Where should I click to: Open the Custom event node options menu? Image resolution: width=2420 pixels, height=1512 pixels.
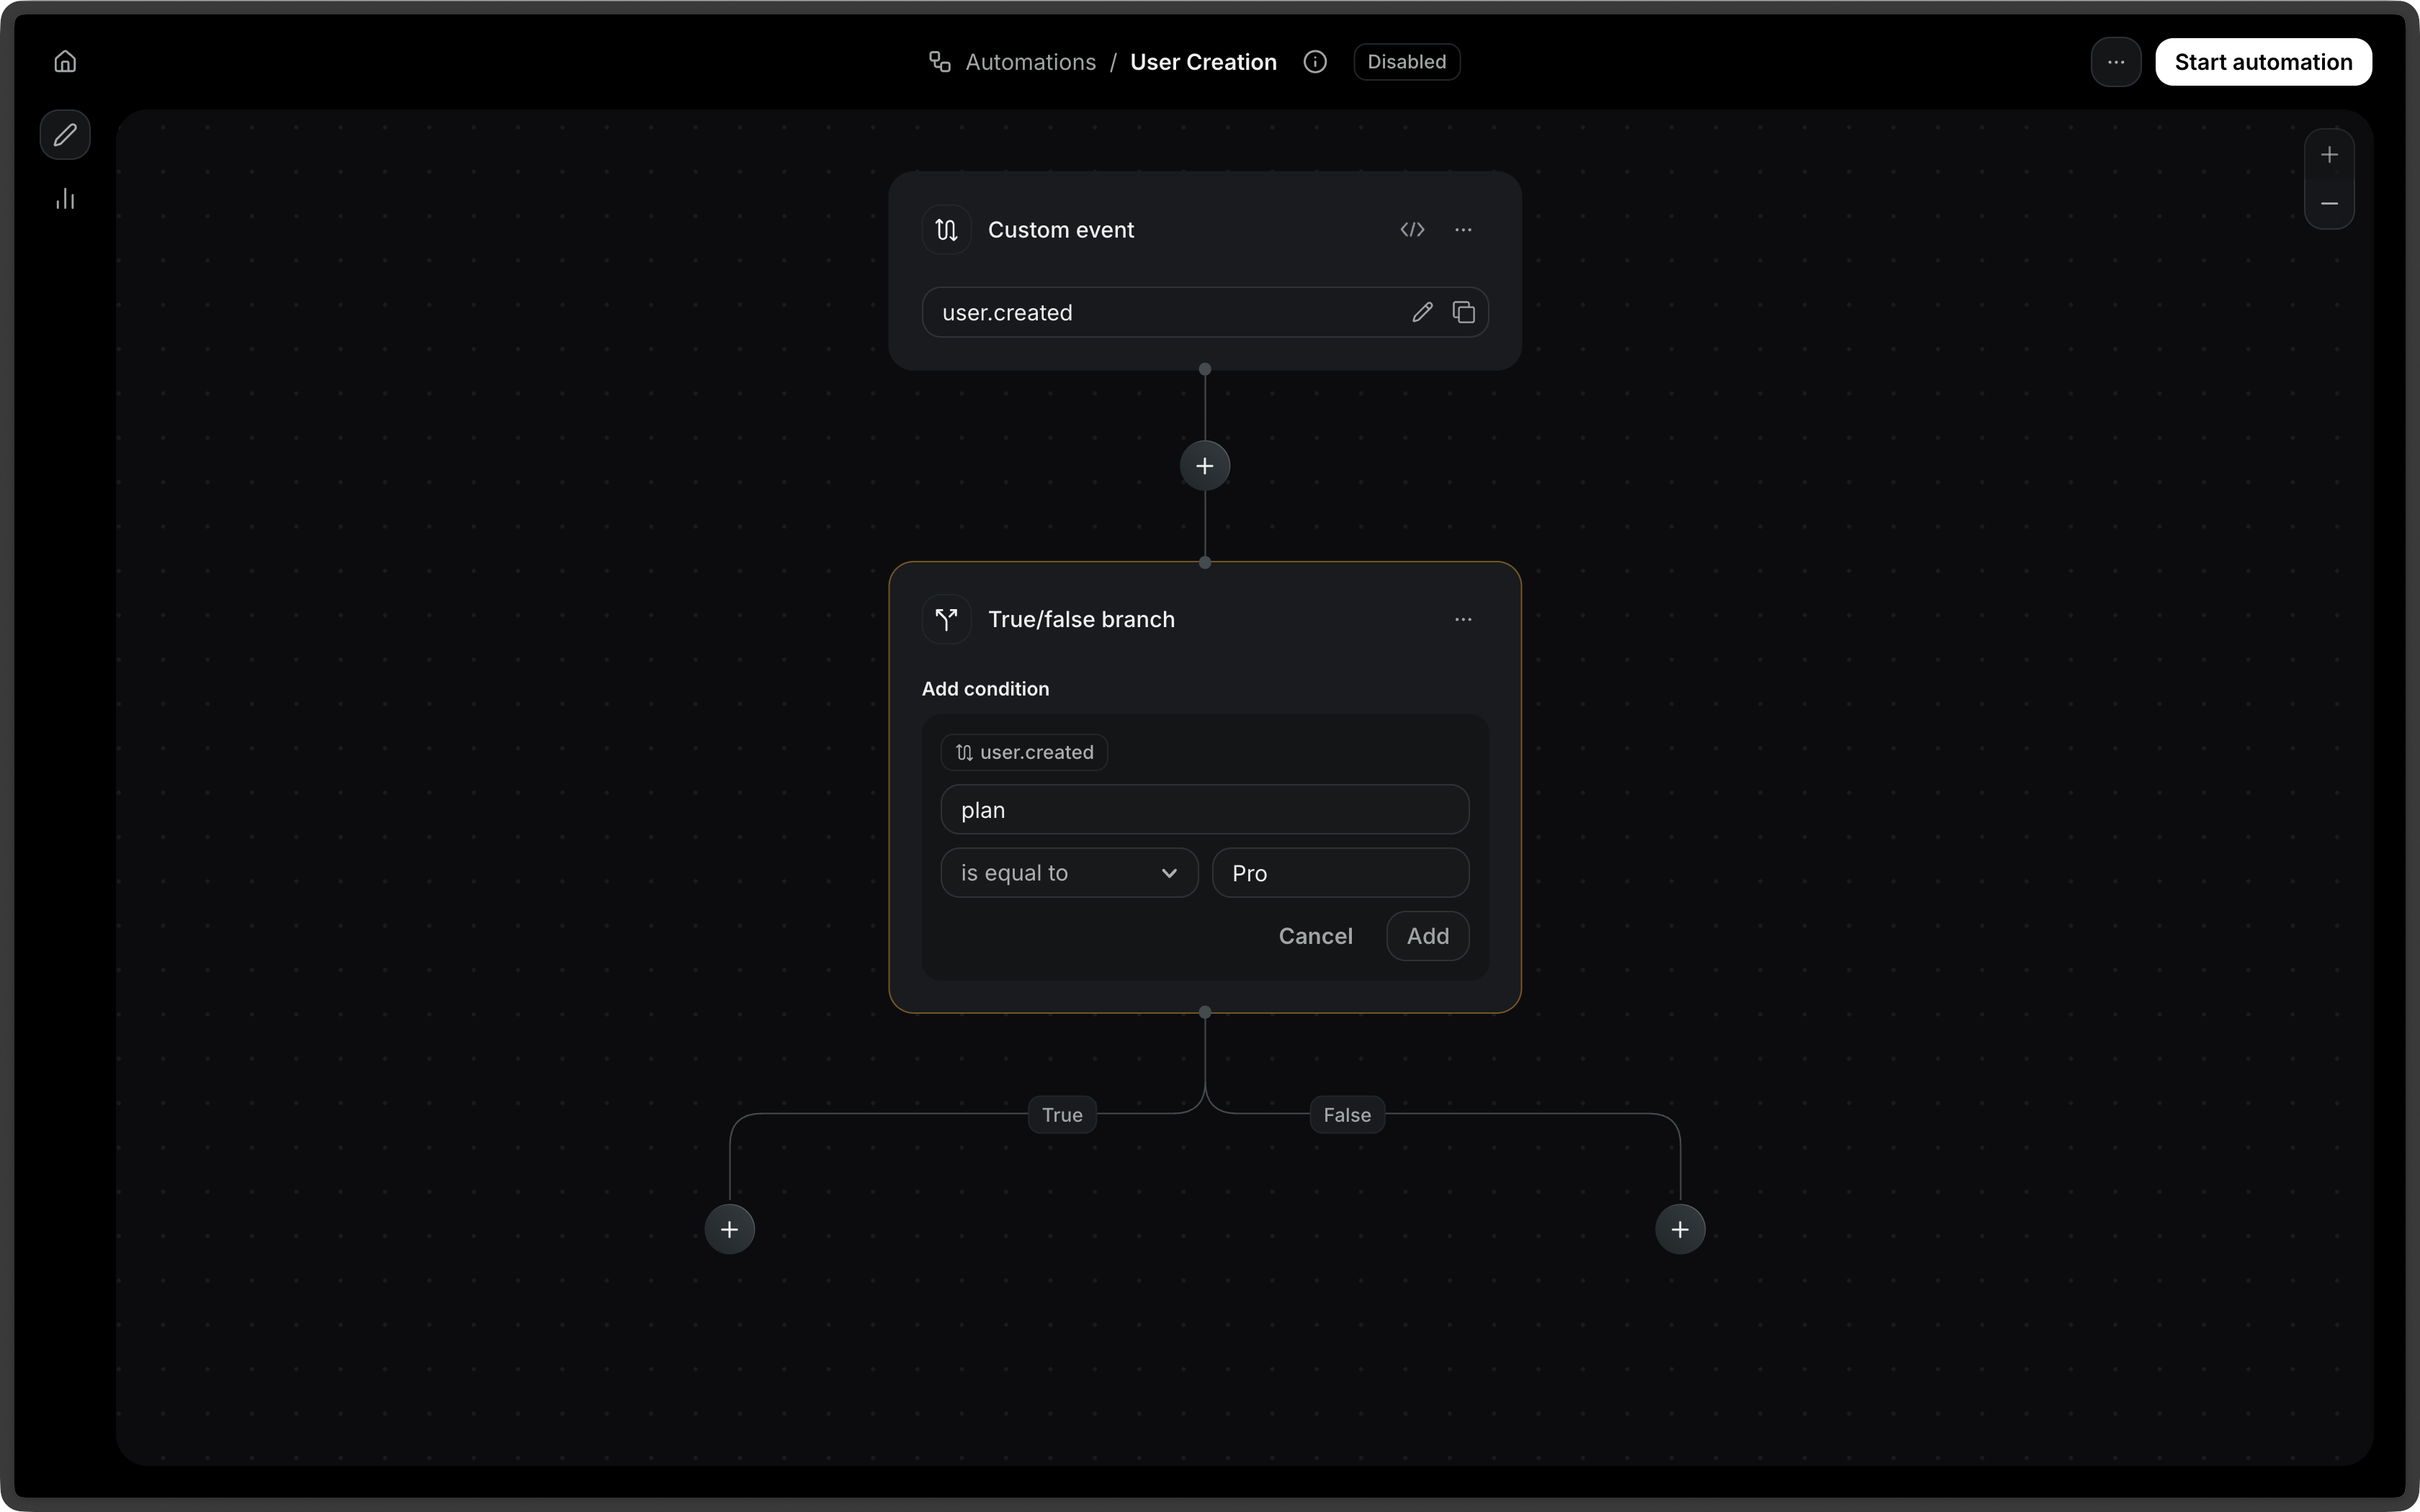click(x=1463, y=229)
